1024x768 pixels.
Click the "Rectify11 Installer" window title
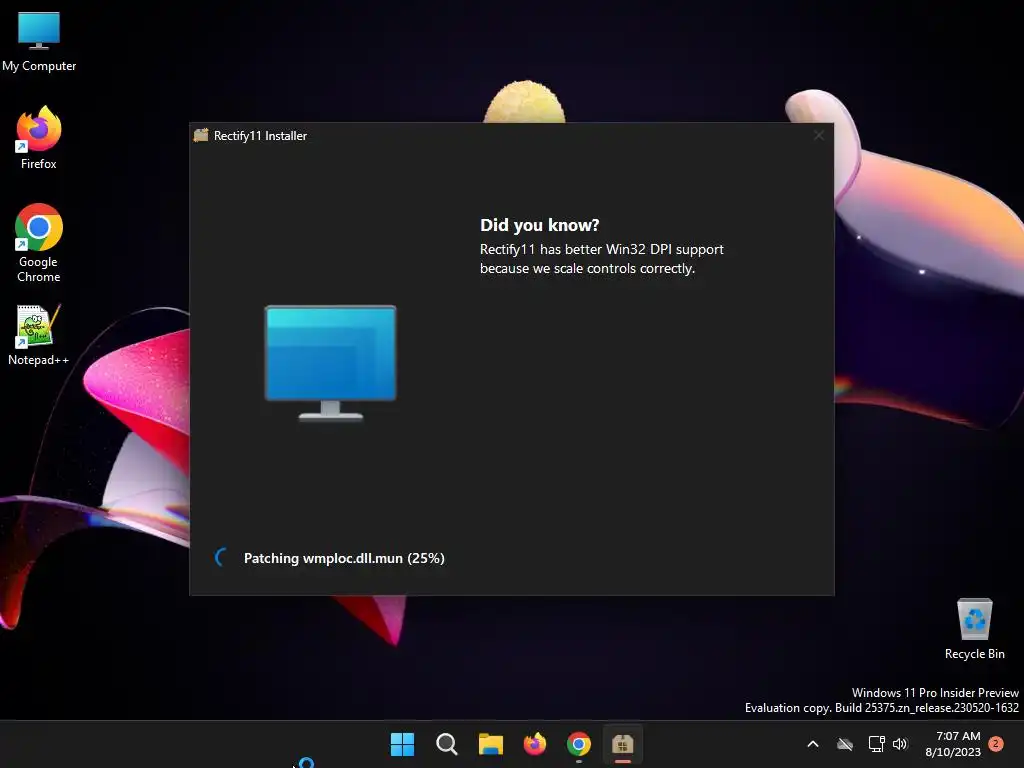(260, 136)
